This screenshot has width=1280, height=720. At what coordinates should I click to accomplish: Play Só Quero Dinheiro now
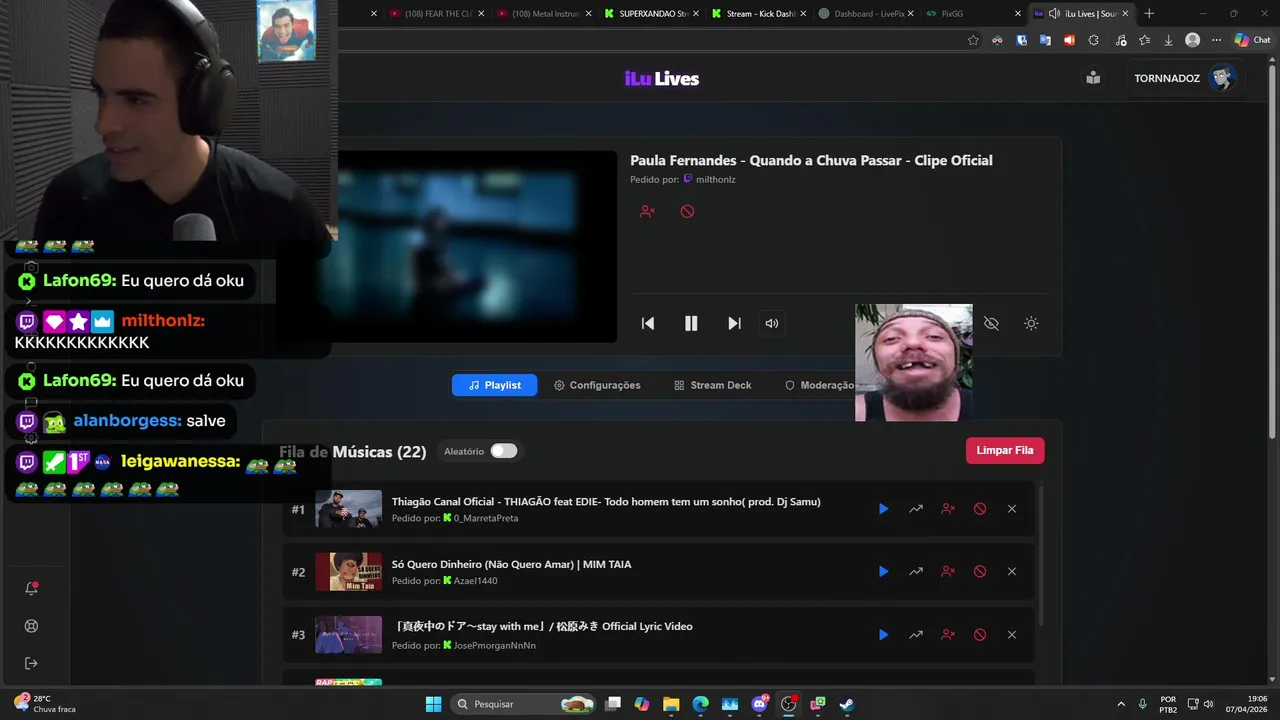click(x=883, y=571)
